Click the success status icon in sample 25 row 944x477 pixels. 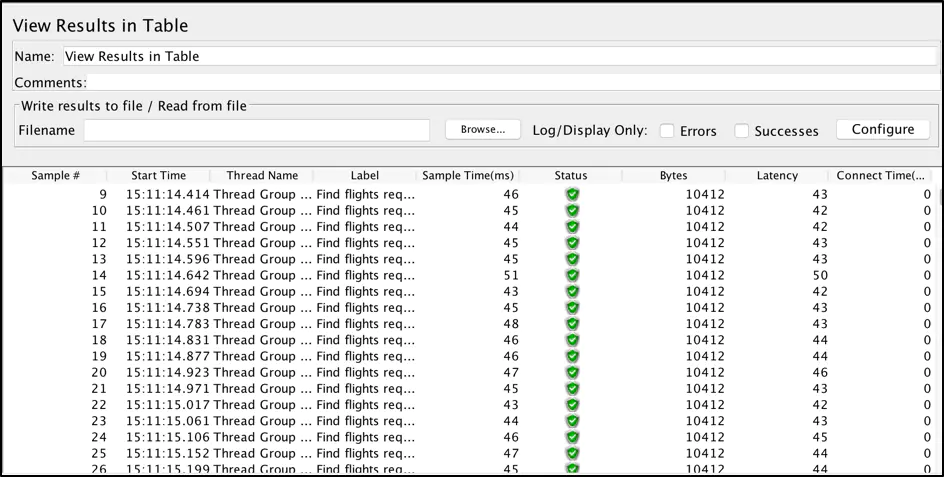[573, 454]
